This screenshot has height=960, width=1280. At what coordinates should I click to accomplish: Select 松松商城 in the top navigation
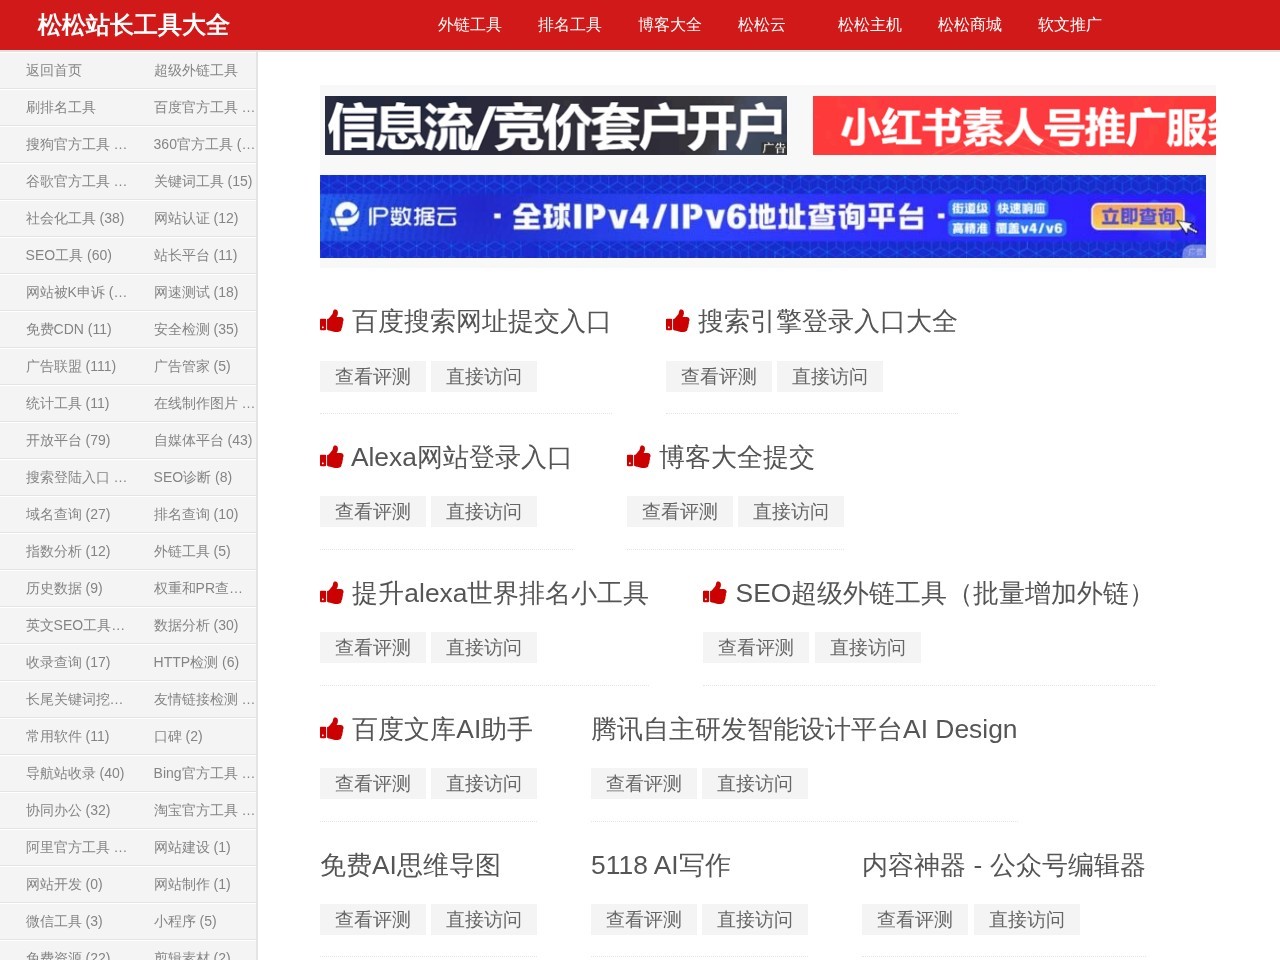click(x=968, y=25)
